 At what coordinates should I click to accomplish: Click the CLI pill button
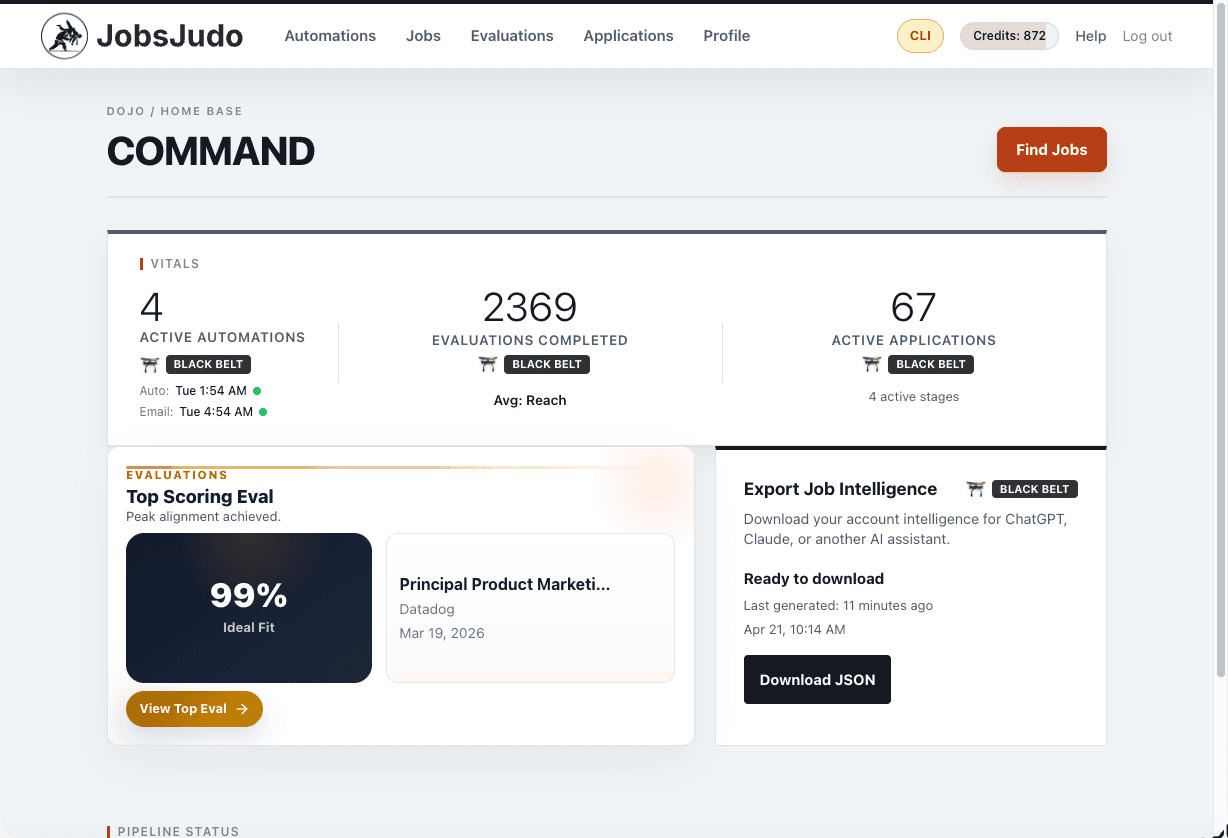click(920, 36)
